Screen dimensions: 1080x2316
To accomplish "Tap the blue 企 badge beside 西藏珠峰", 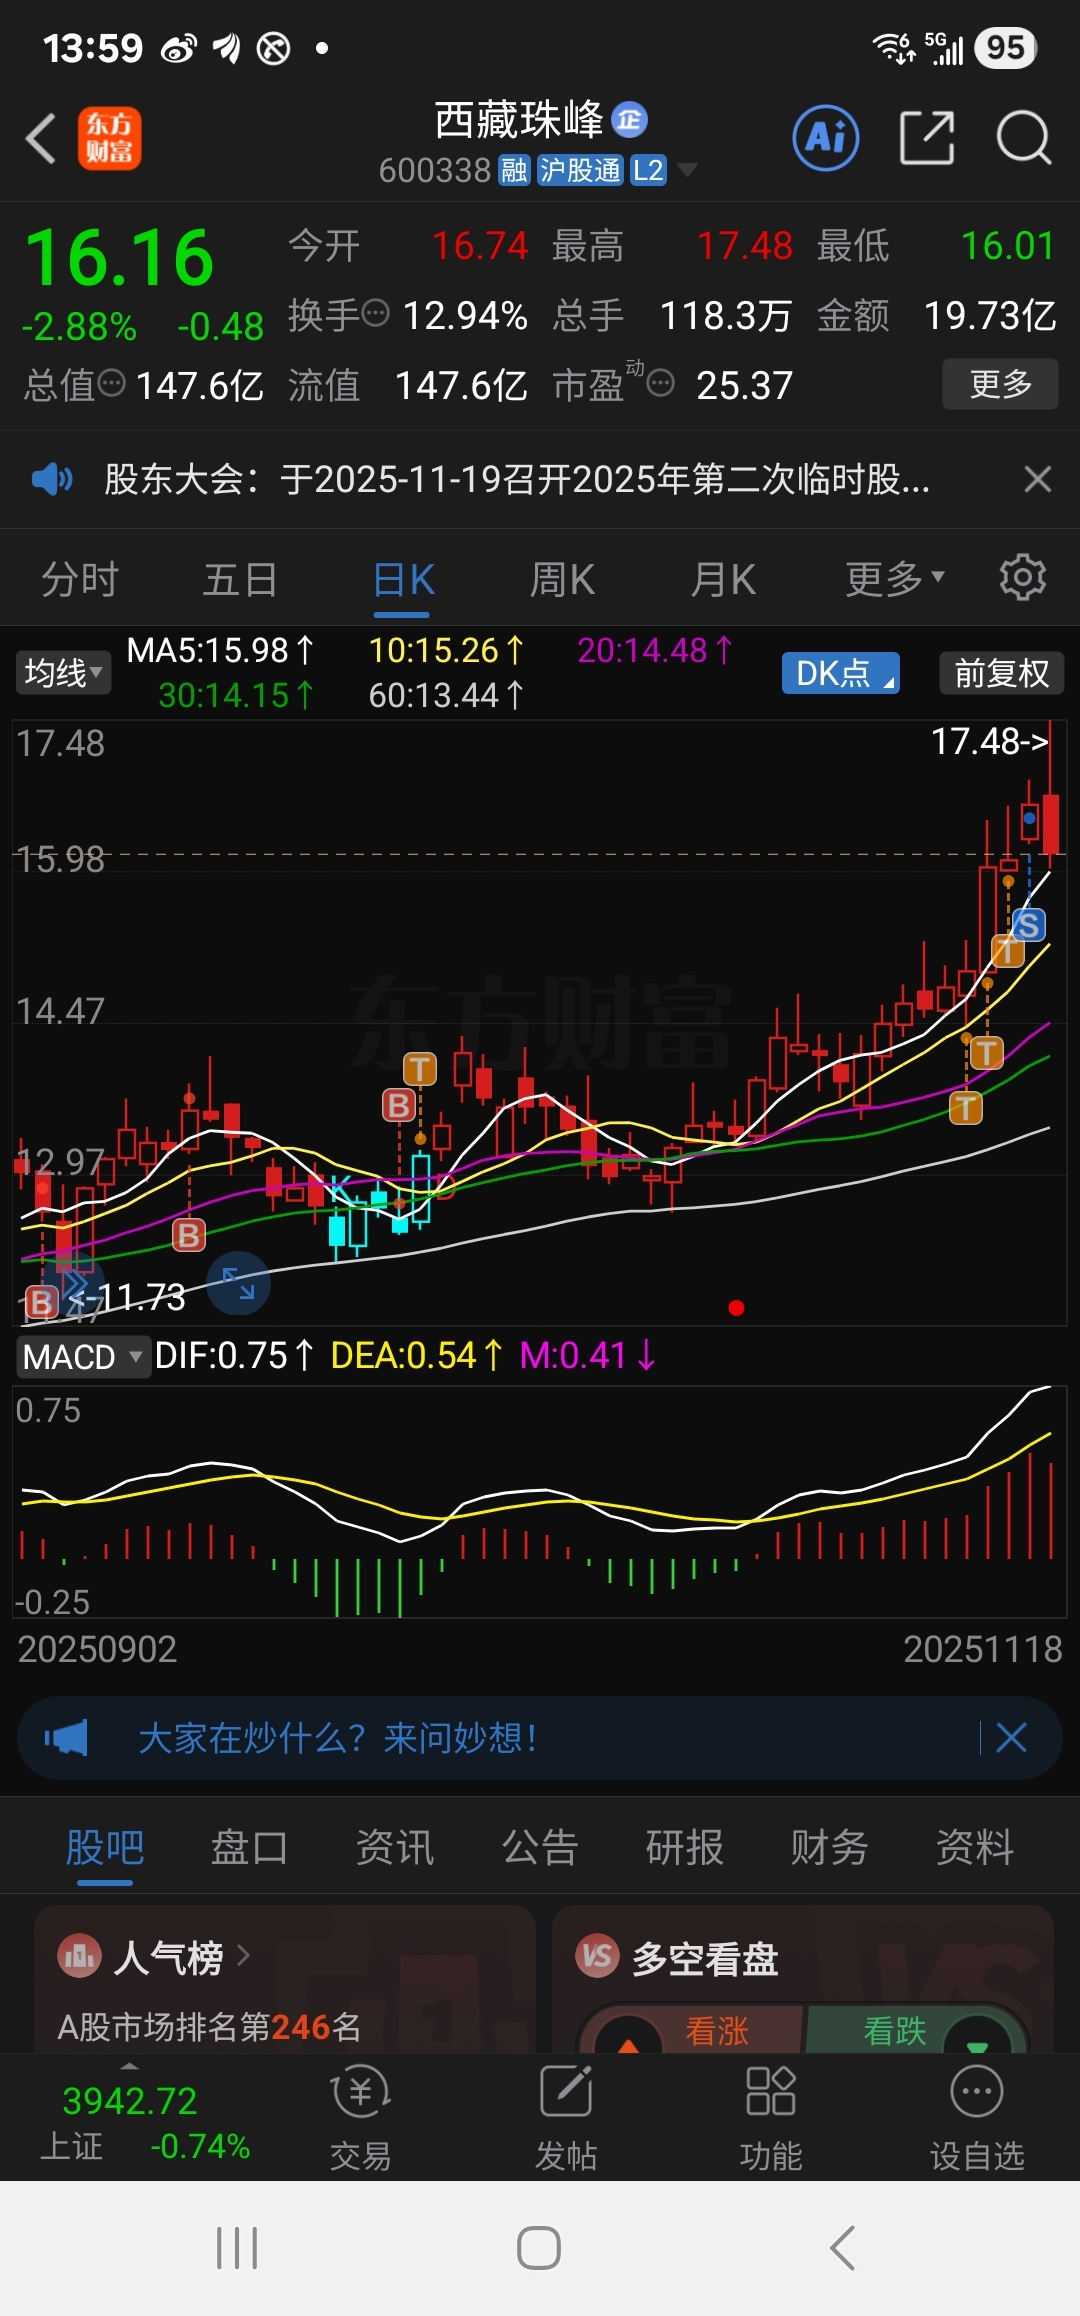I will pos(629,120).
